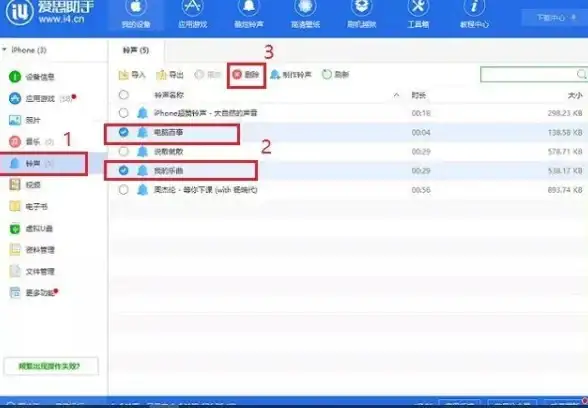Viewport: 588px width, 408px height.
Task: Click the 00:04 duration cell
Action: point(421,132)
